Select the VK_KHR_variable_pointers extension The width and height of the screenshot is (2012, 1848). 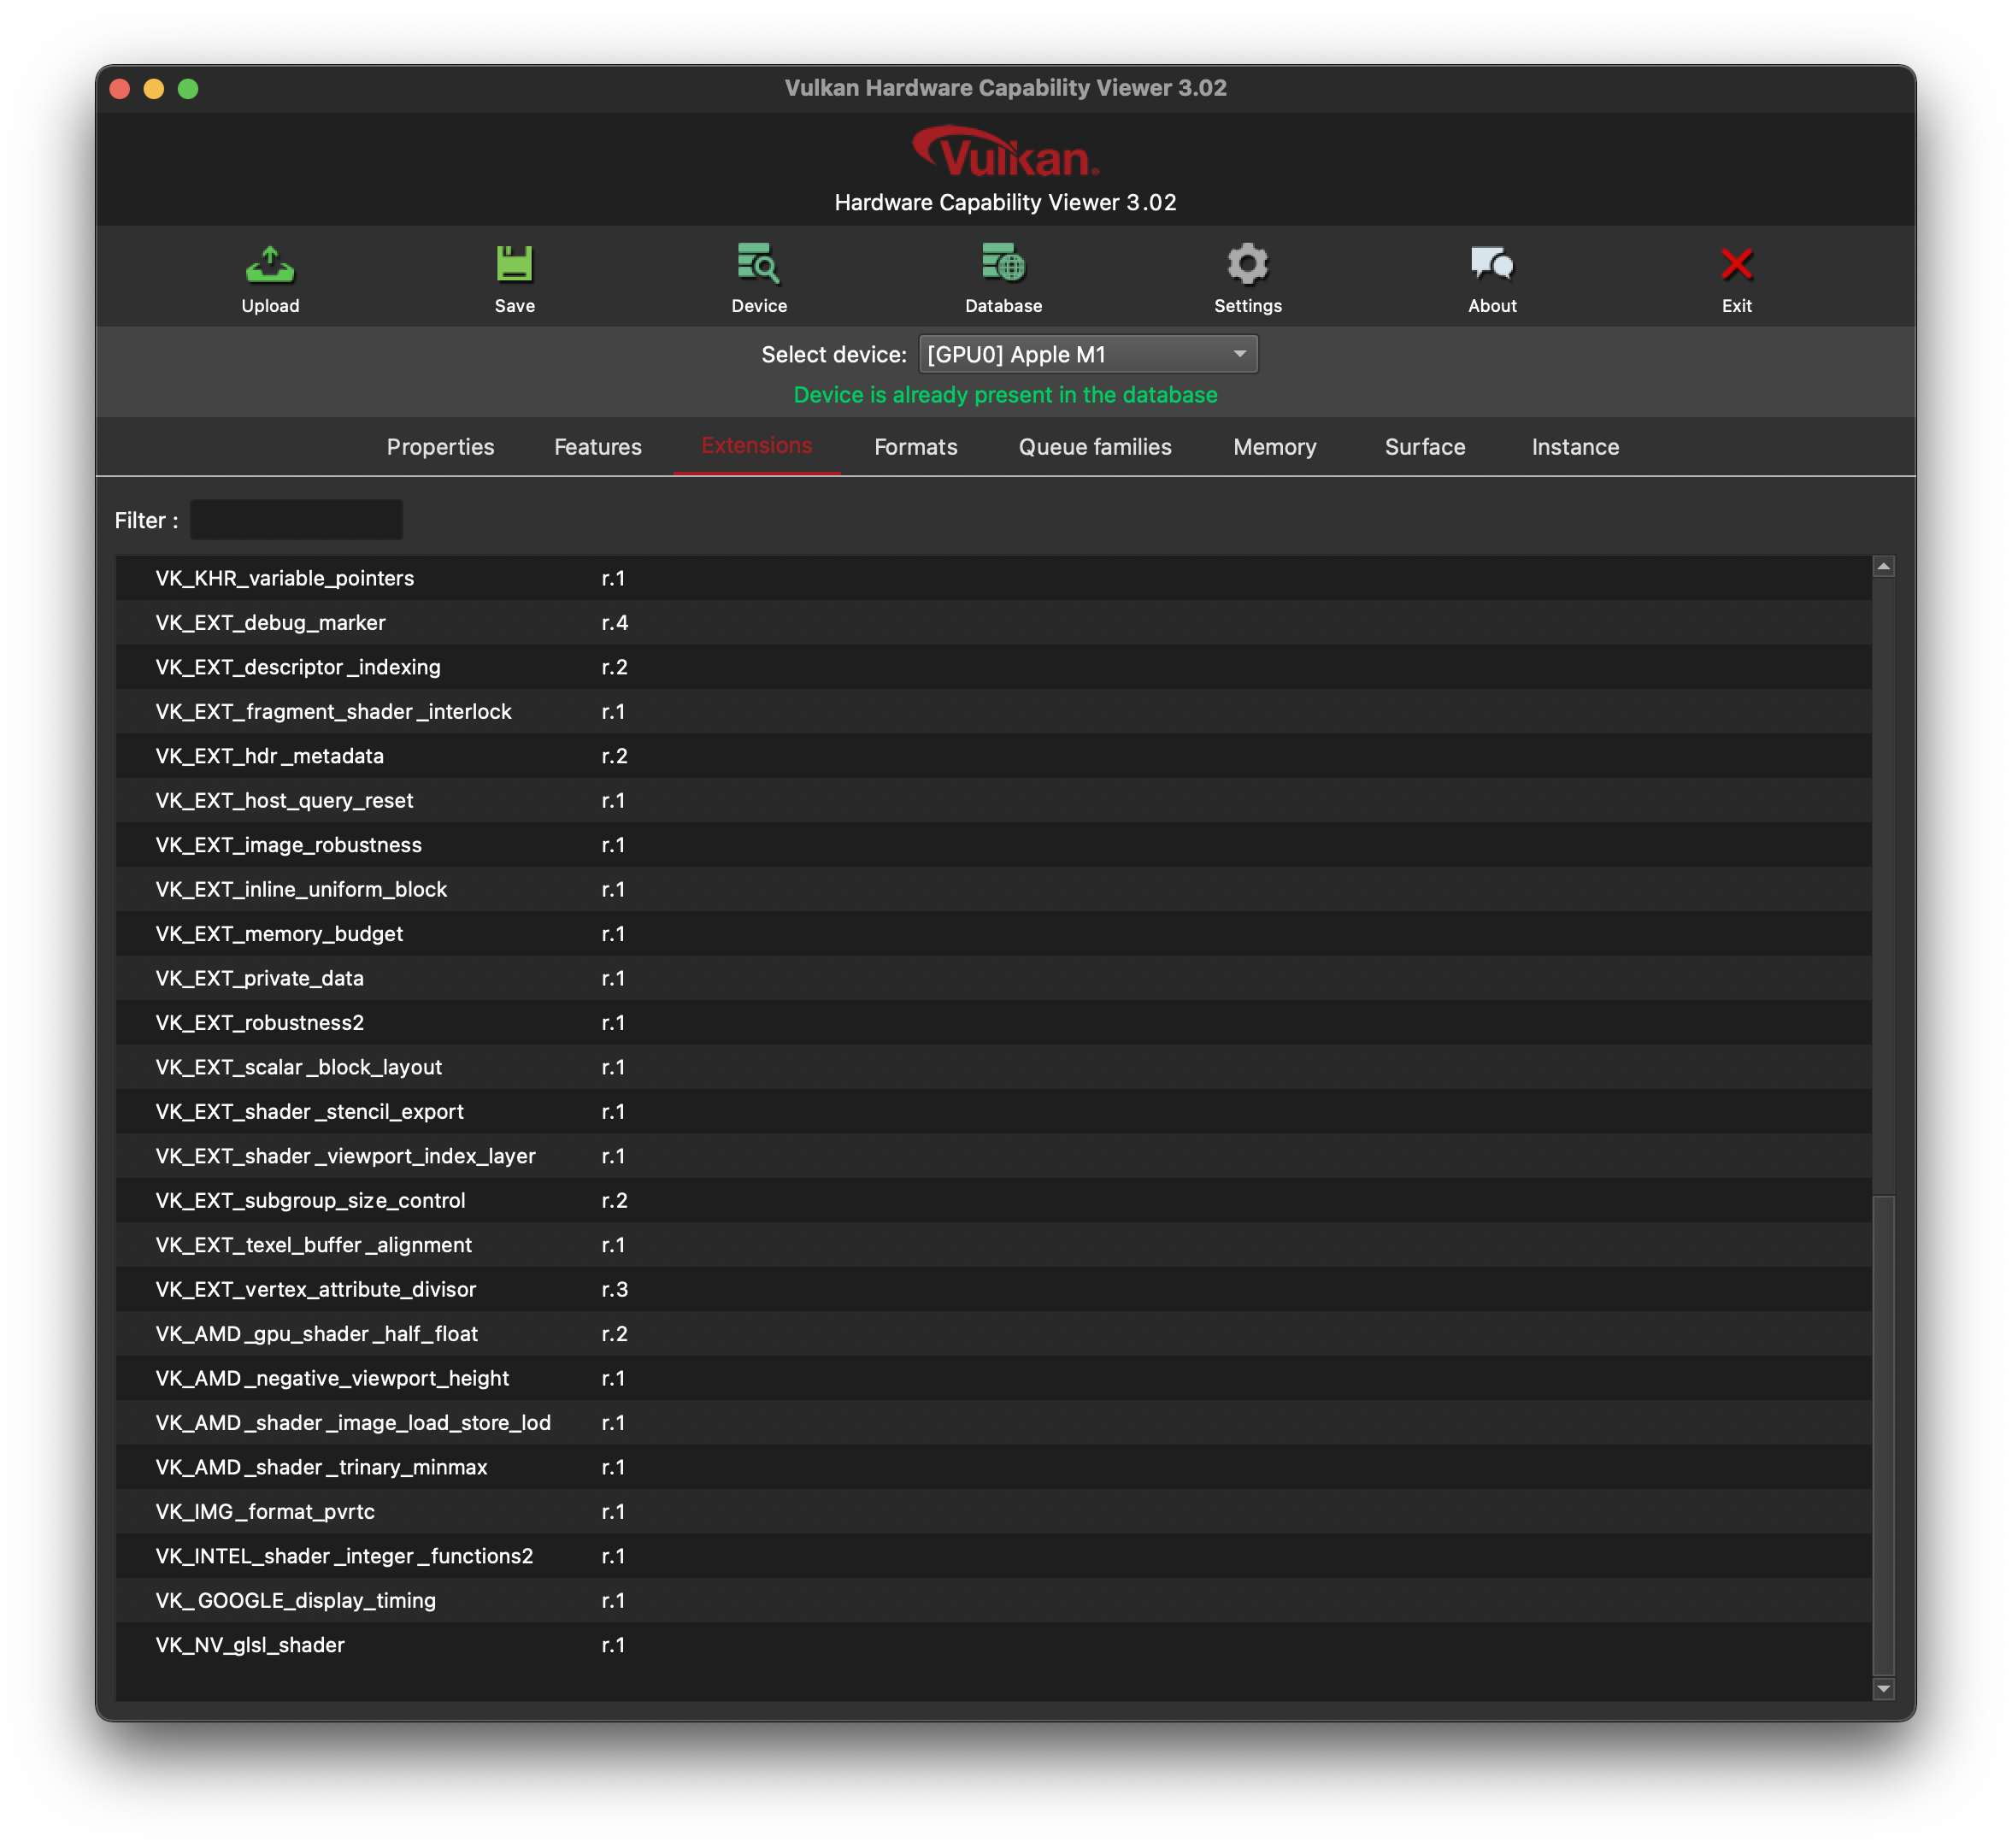600,578
